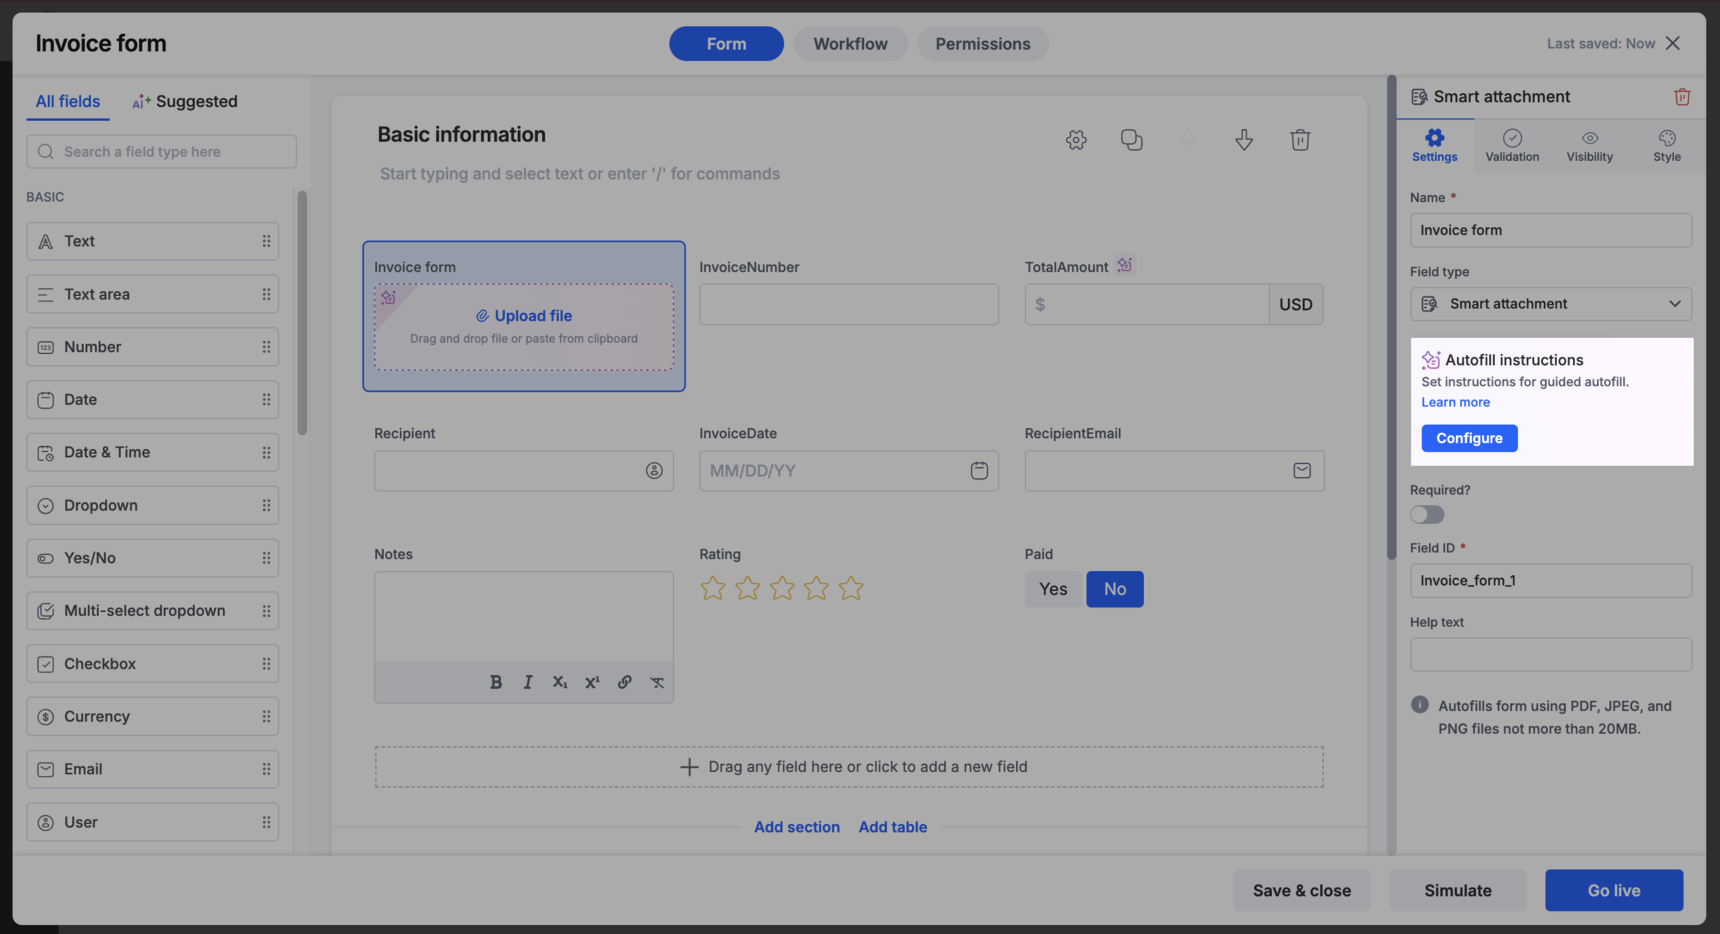Click drag handle of Currency field type

266,716
